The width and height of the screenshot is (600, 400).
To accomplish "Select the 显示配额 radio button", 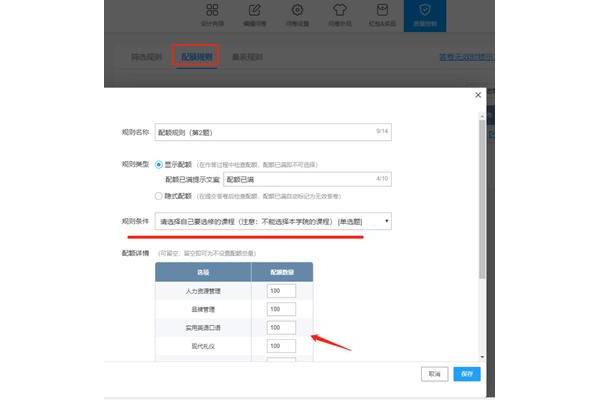I will (158, 165).
